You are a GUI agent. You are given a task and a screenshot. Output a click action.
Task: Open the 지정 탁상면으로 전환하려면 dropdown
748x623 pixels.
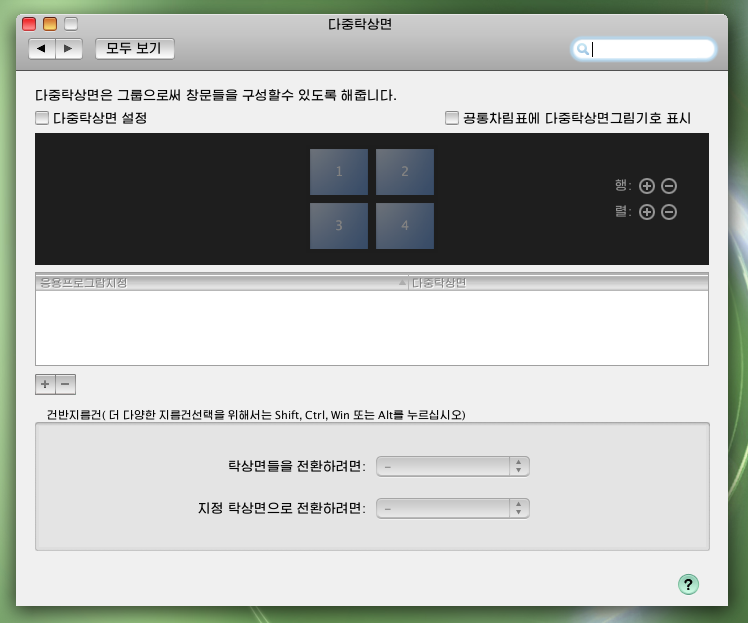tap(453, 509)
